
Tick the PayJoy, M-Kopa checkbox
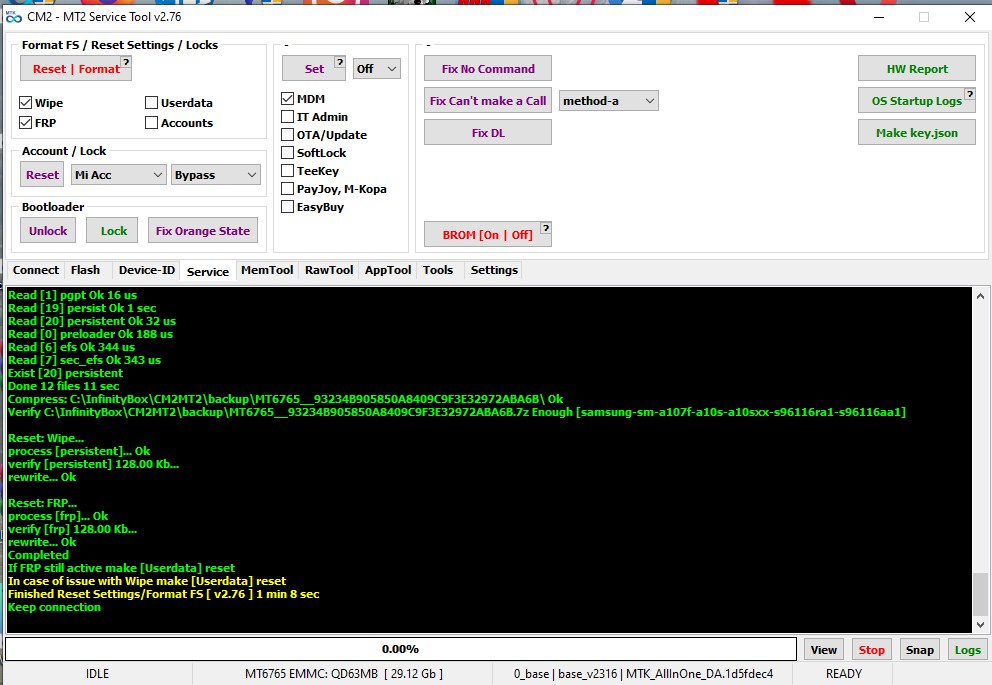click(x=287, y=188)
